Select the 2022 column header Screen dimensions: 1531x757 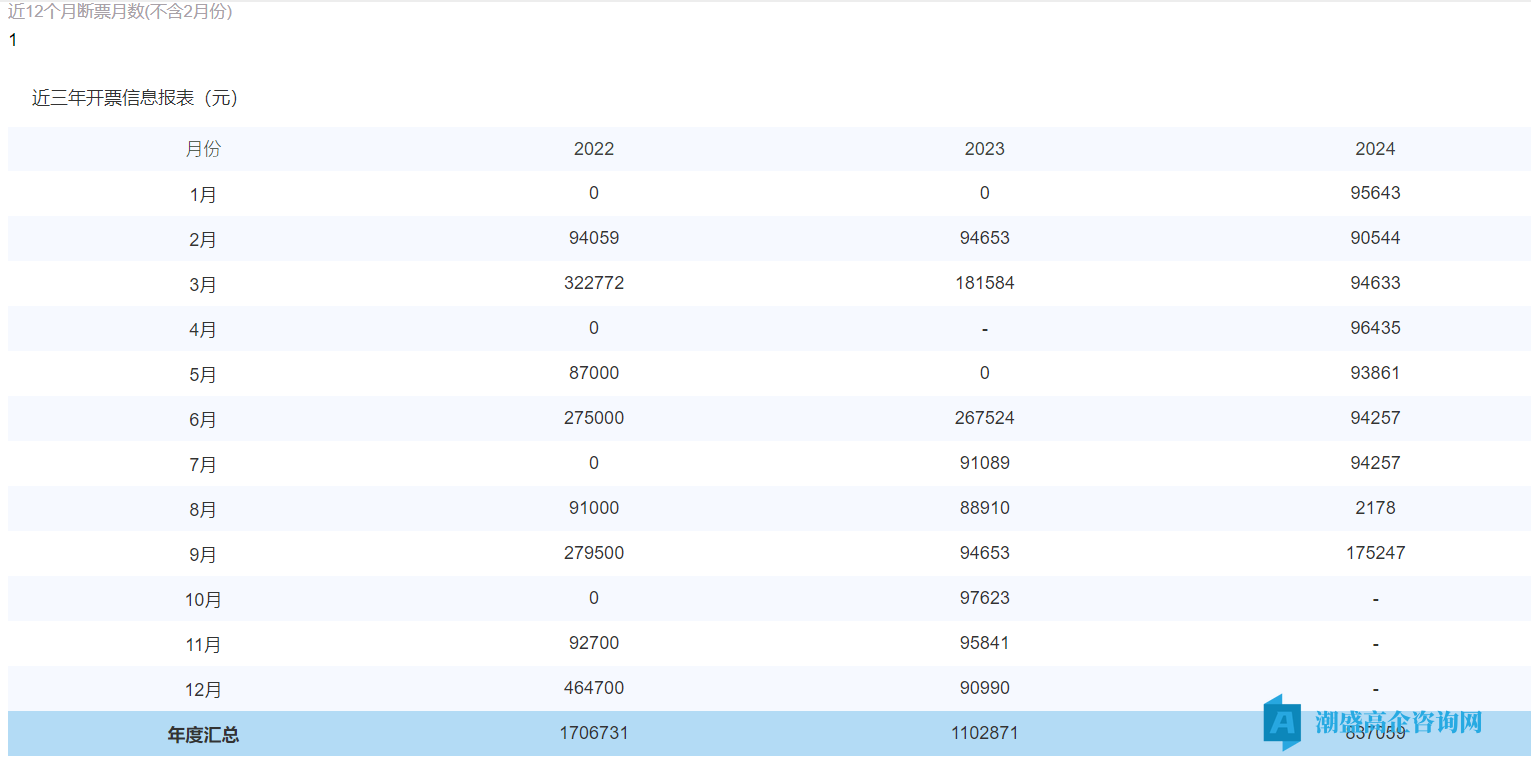point(594,149)
